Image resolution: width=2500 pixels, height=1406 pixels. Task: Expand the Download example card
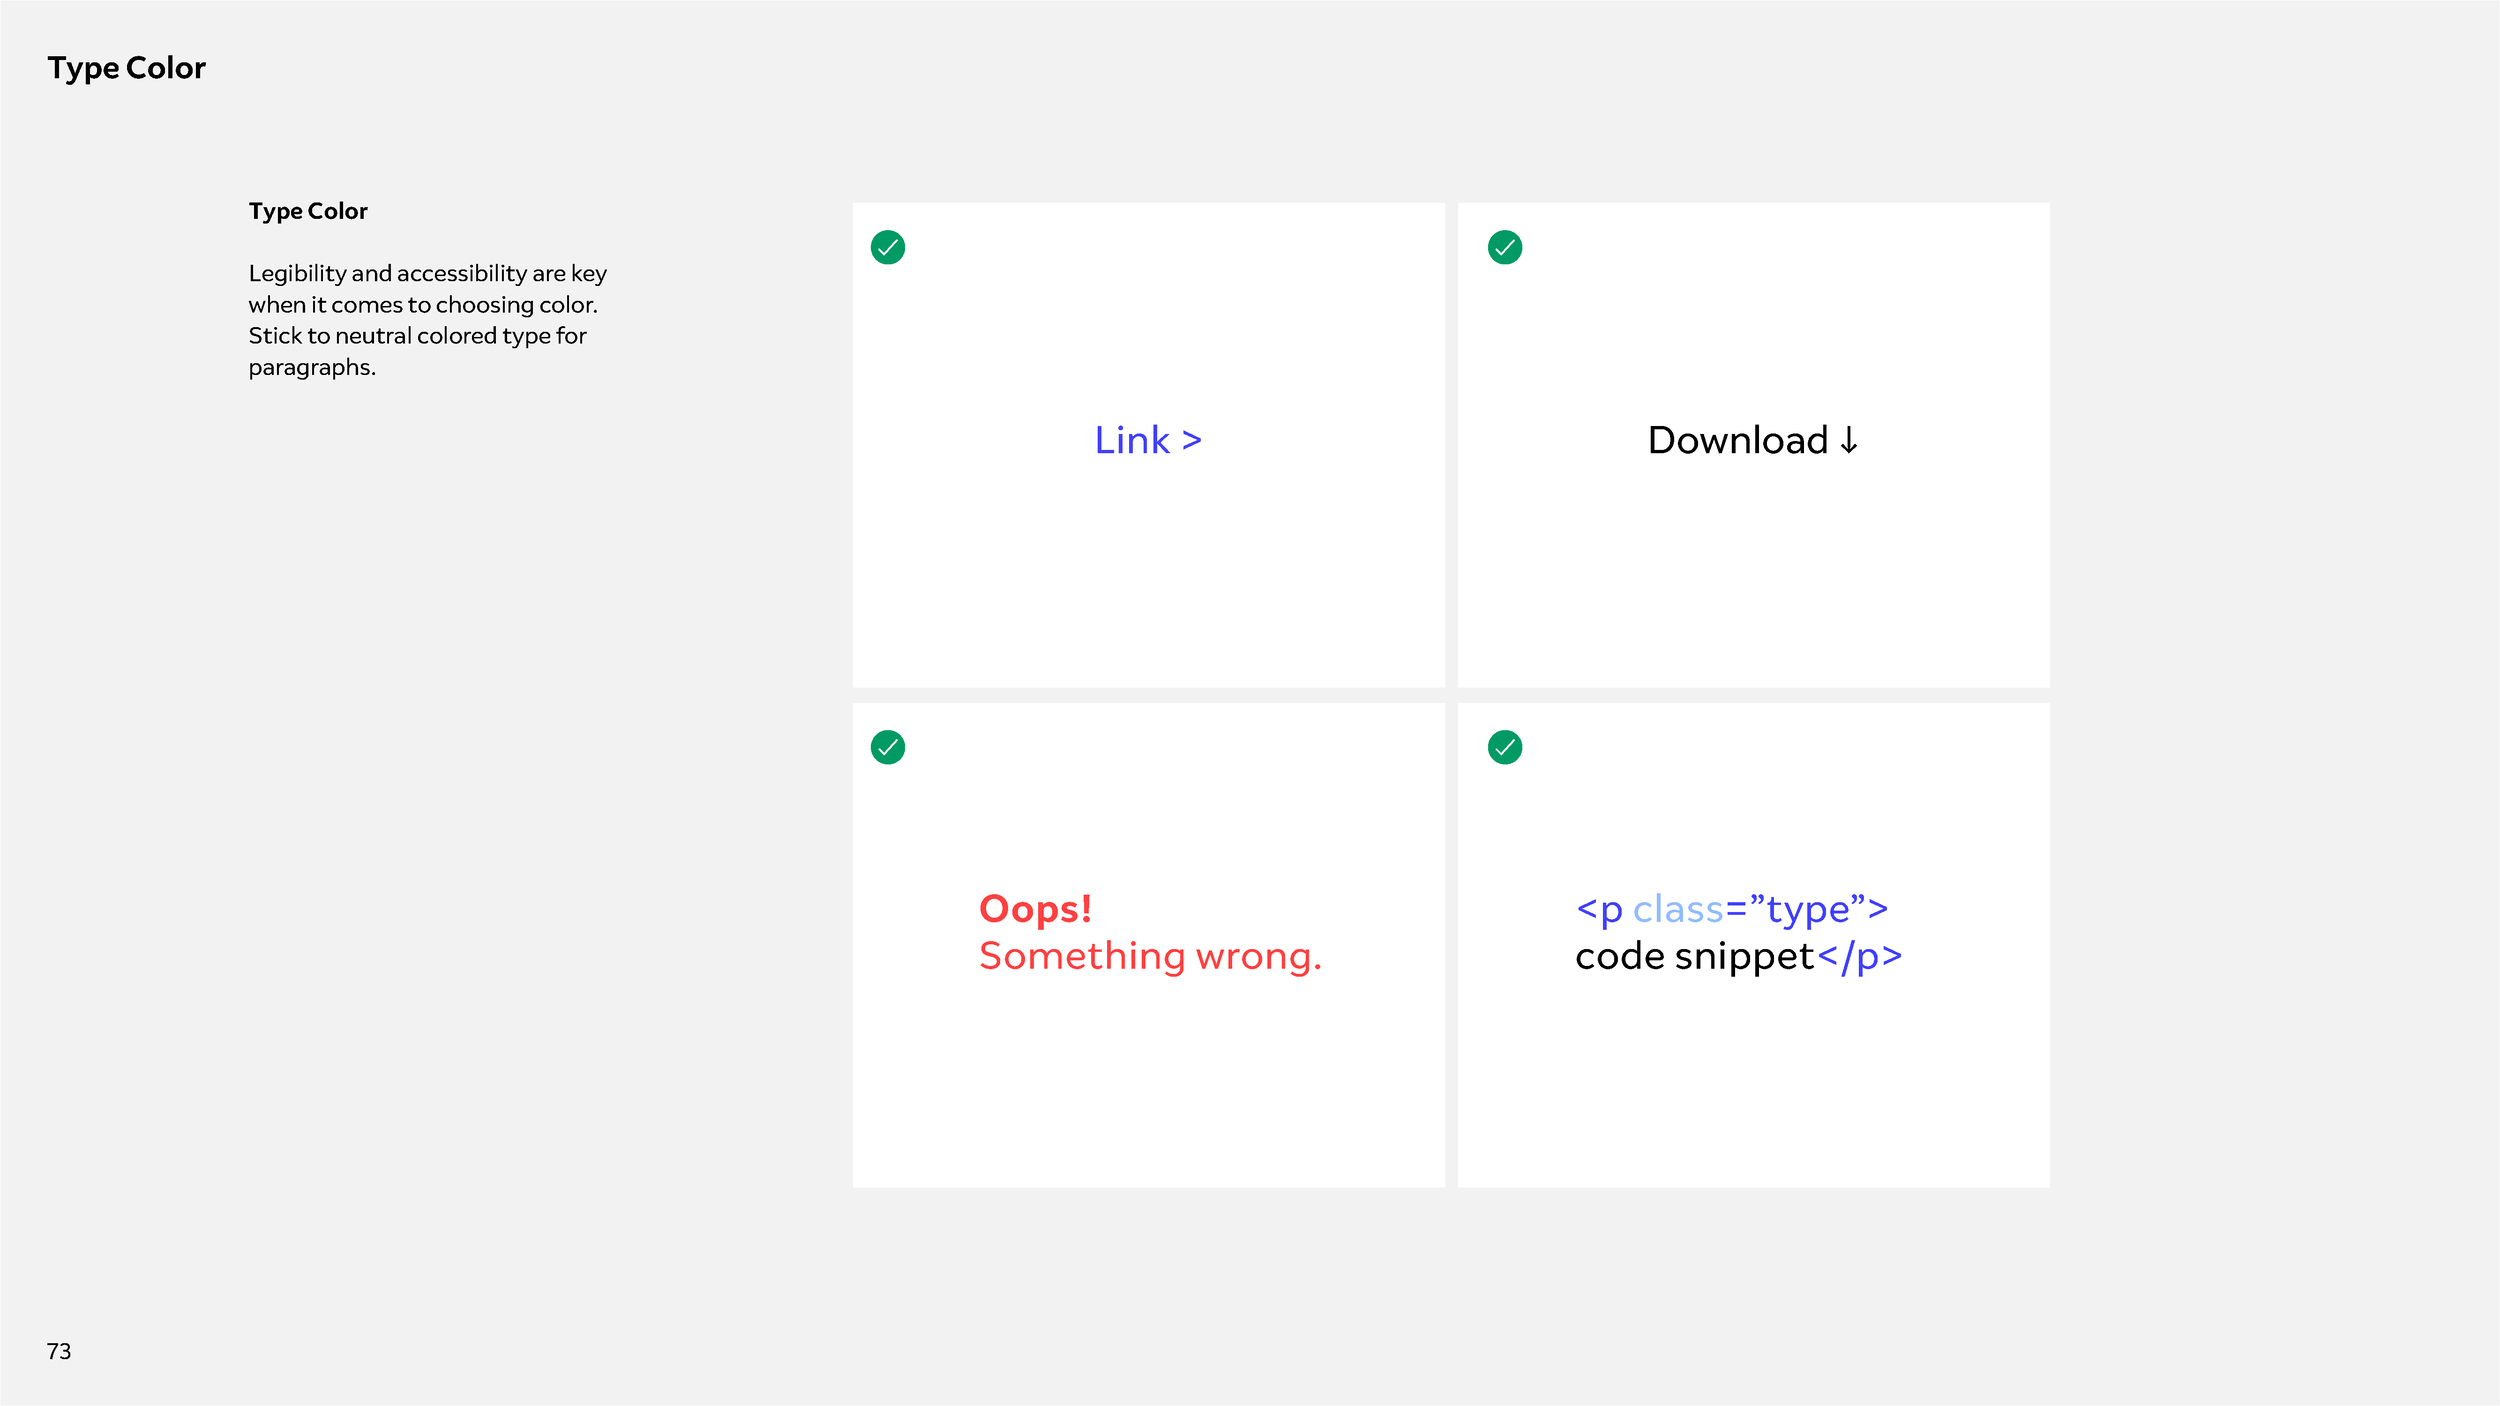(1752, 445)
